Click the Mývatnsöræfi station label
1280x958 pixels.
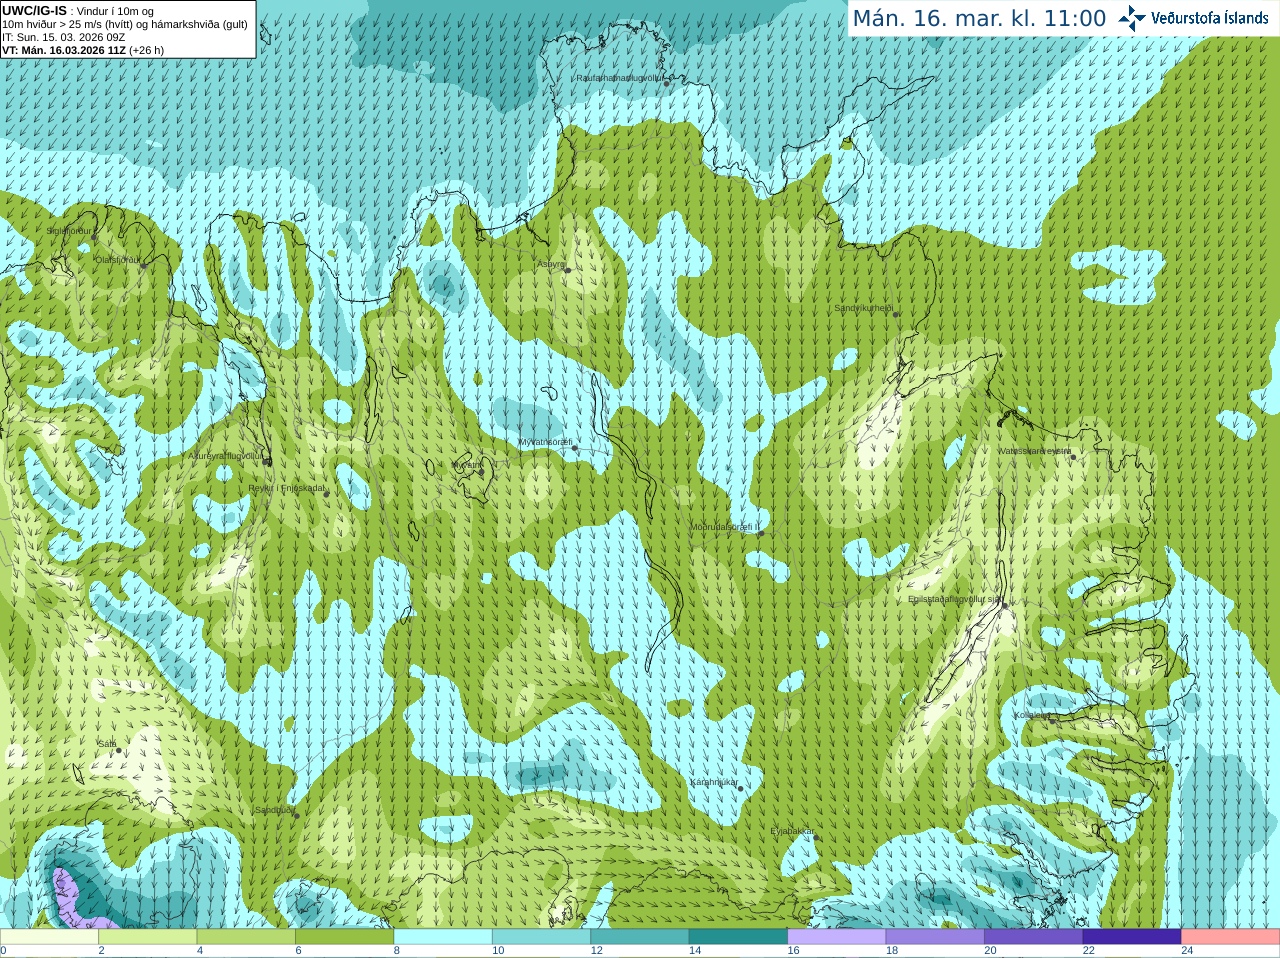[545, 442]
